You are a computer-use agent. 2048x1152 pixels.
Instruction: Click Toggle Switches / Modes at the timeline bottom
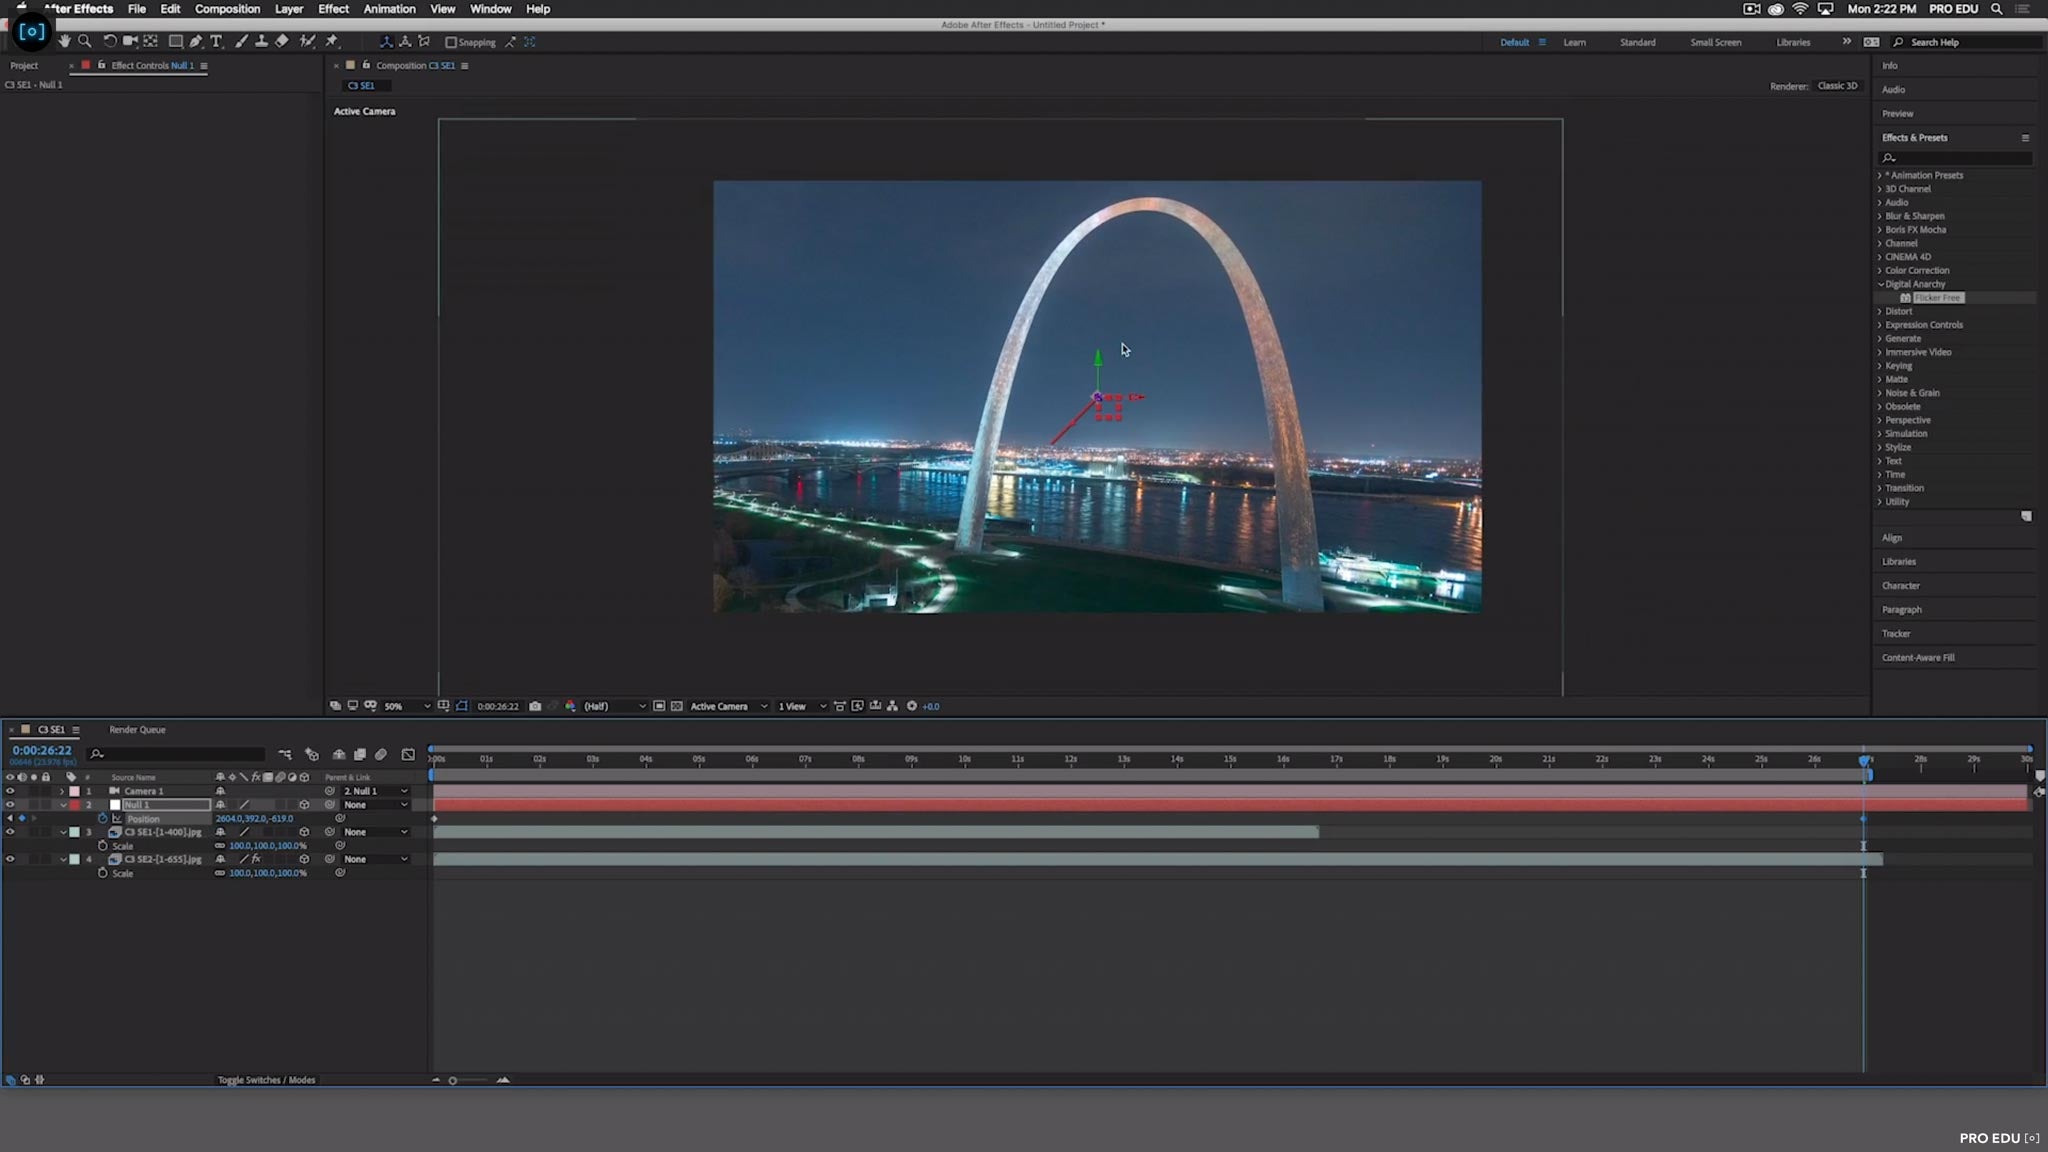[x=265, y=1080]
